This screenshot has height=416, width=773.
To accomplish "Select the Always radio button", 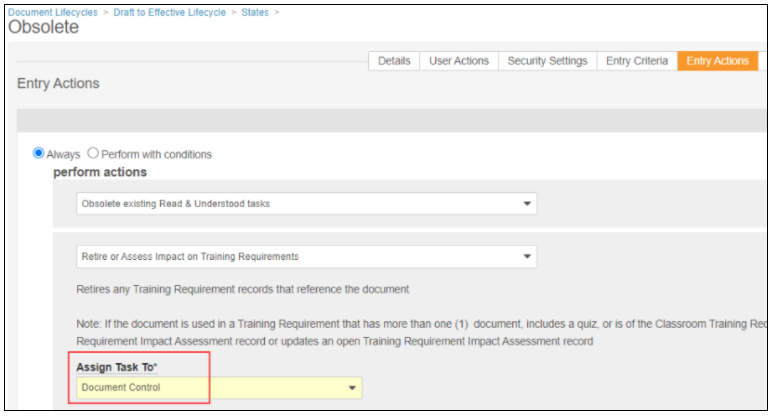I will (x=39, y=154).
